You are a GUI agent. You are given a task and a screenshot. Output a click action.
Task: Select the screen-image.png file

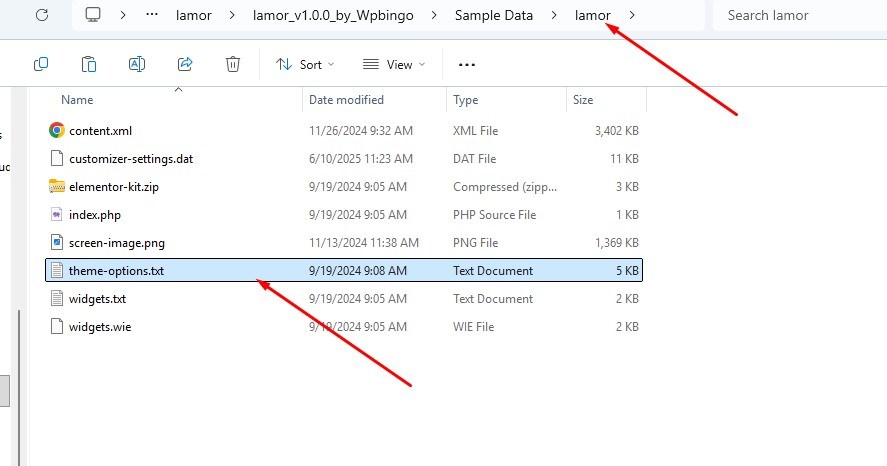coord(116,243)
